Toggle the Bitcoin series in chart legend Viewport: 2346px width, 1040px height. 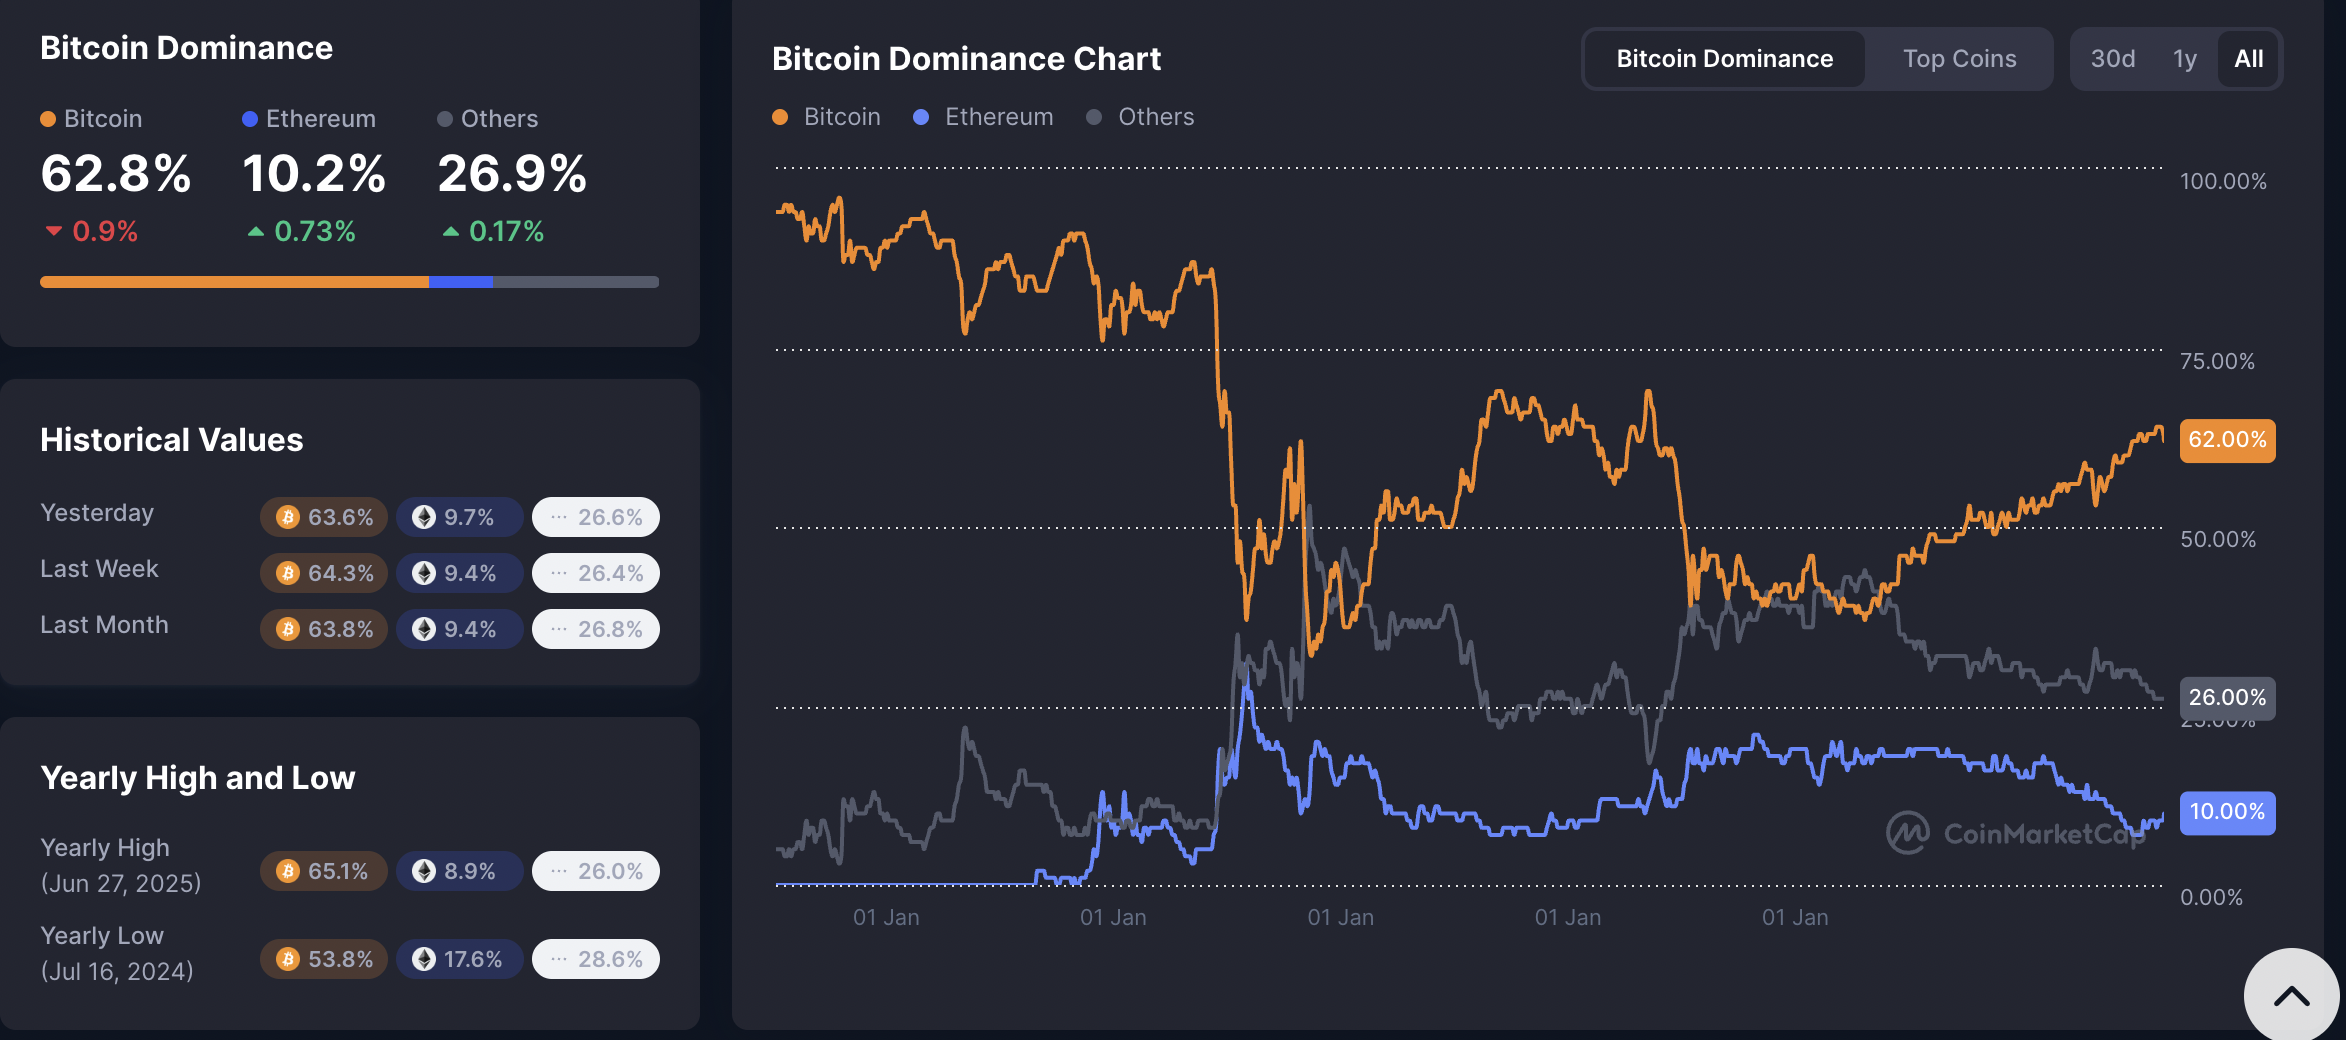point(827,117)
